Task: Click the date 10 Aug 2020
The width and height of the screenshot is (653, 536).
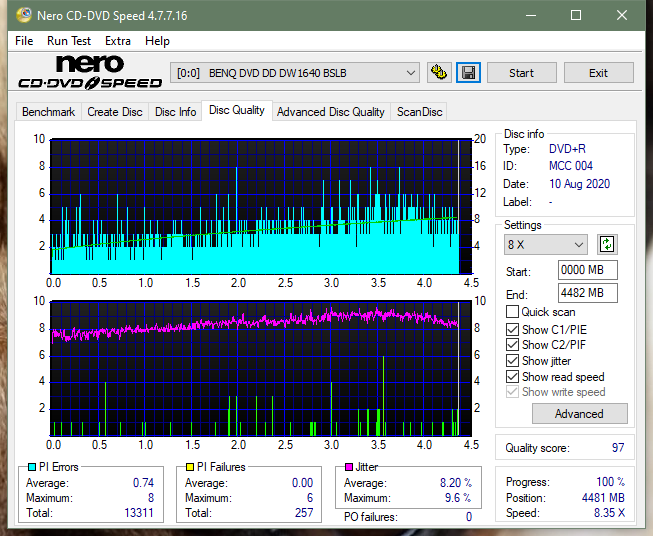Action: [579, 184]
